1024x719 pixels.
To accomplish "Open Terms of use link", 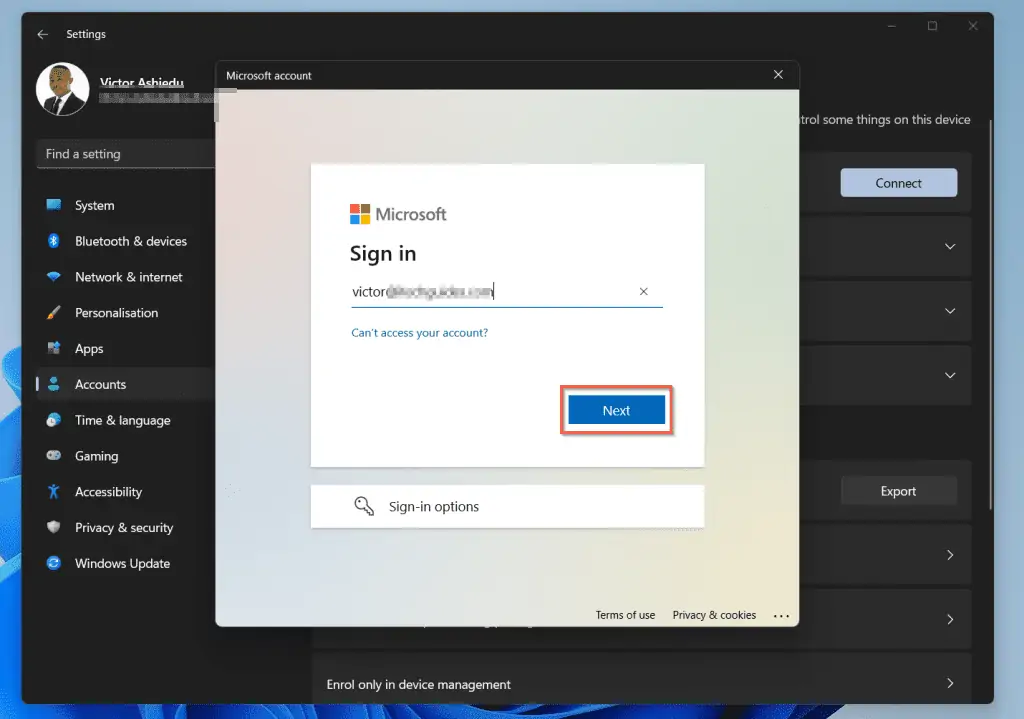I will coord(625,615).
